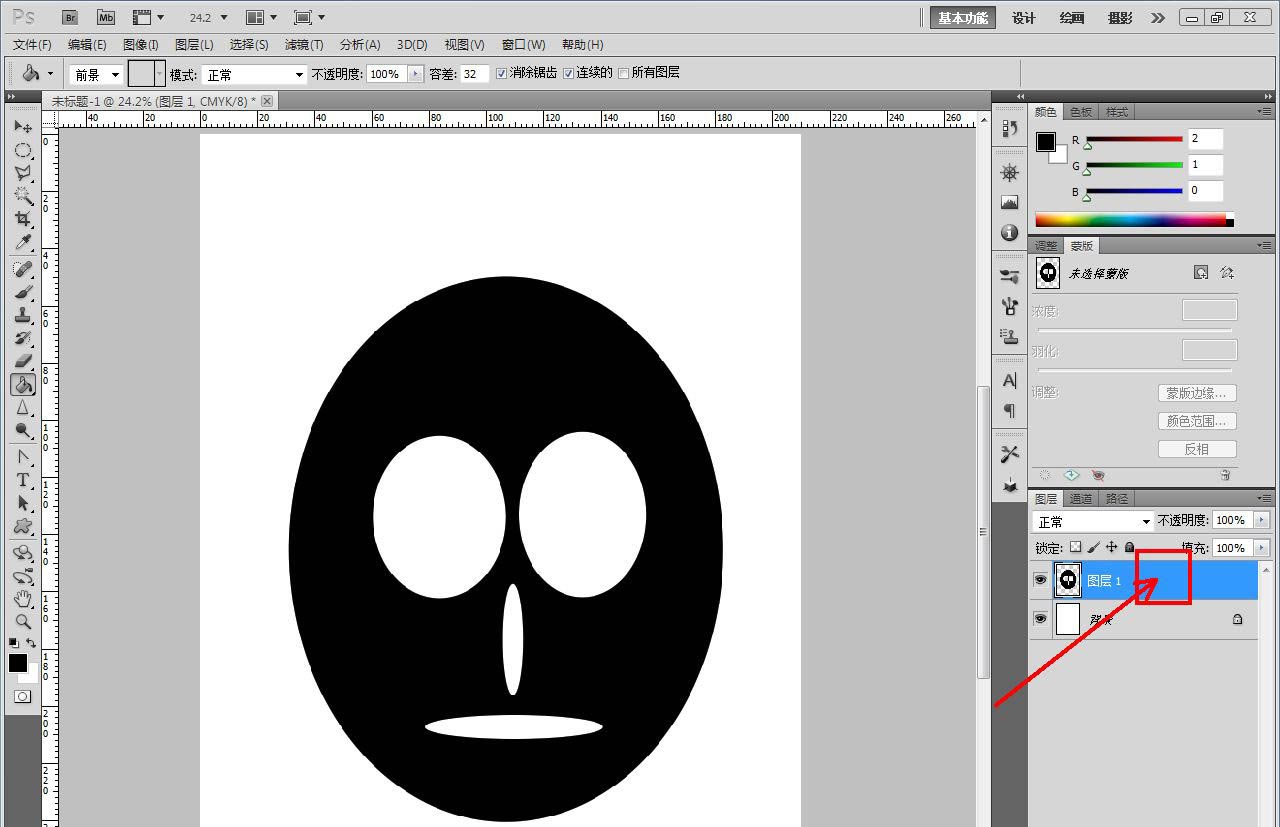Switch to the 调整 tab
Image resolution: width=1280 pixels, height=827 pixels.
(x=1046, y=246)
